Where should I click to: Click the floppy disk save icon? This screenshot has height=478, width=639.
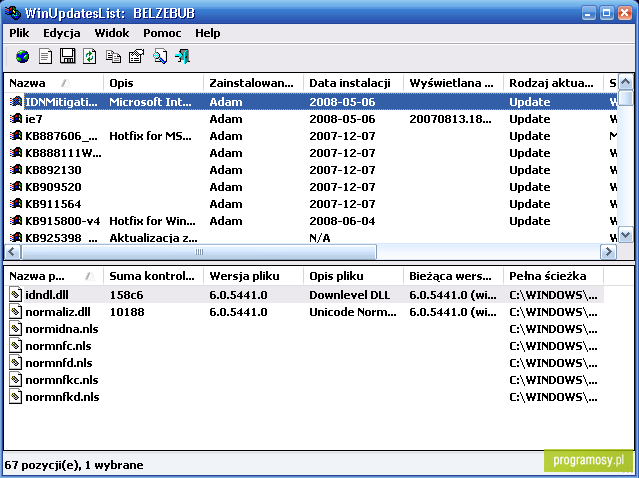click(x=67, y=56)
